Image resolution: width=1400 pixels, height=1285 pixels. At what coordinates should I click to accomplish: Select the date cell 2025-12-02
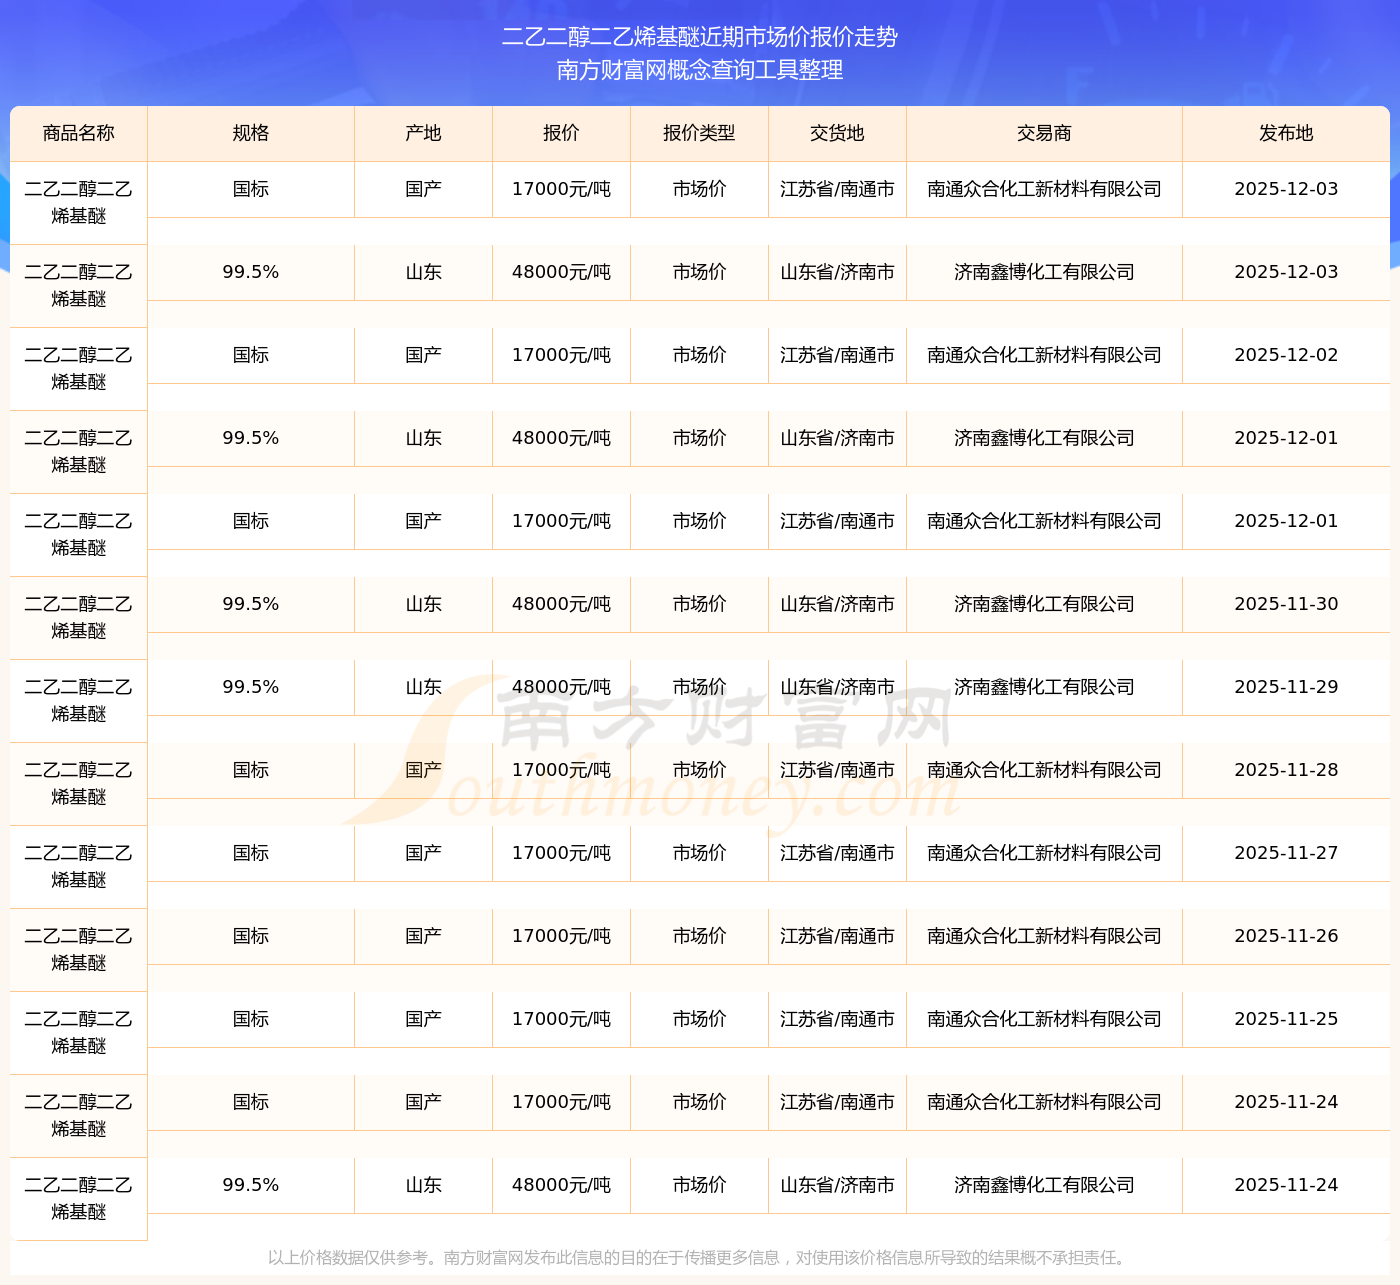pyautogui.click(x=1286, y=355)
